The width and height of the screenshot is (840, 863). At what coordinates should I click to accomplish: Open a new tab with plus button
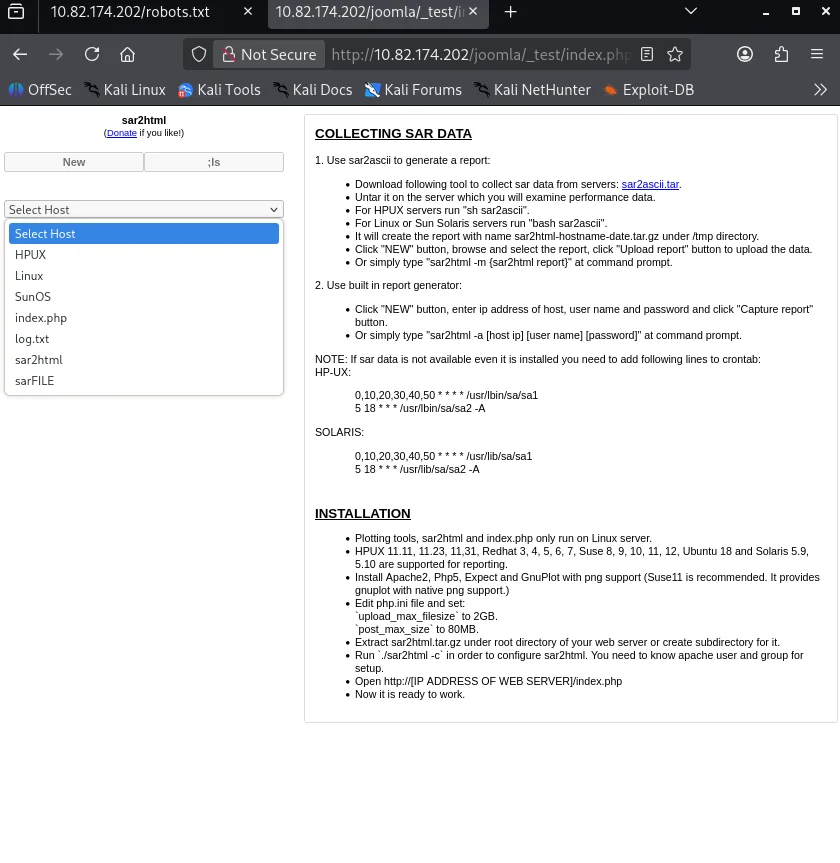click(510, 12)
